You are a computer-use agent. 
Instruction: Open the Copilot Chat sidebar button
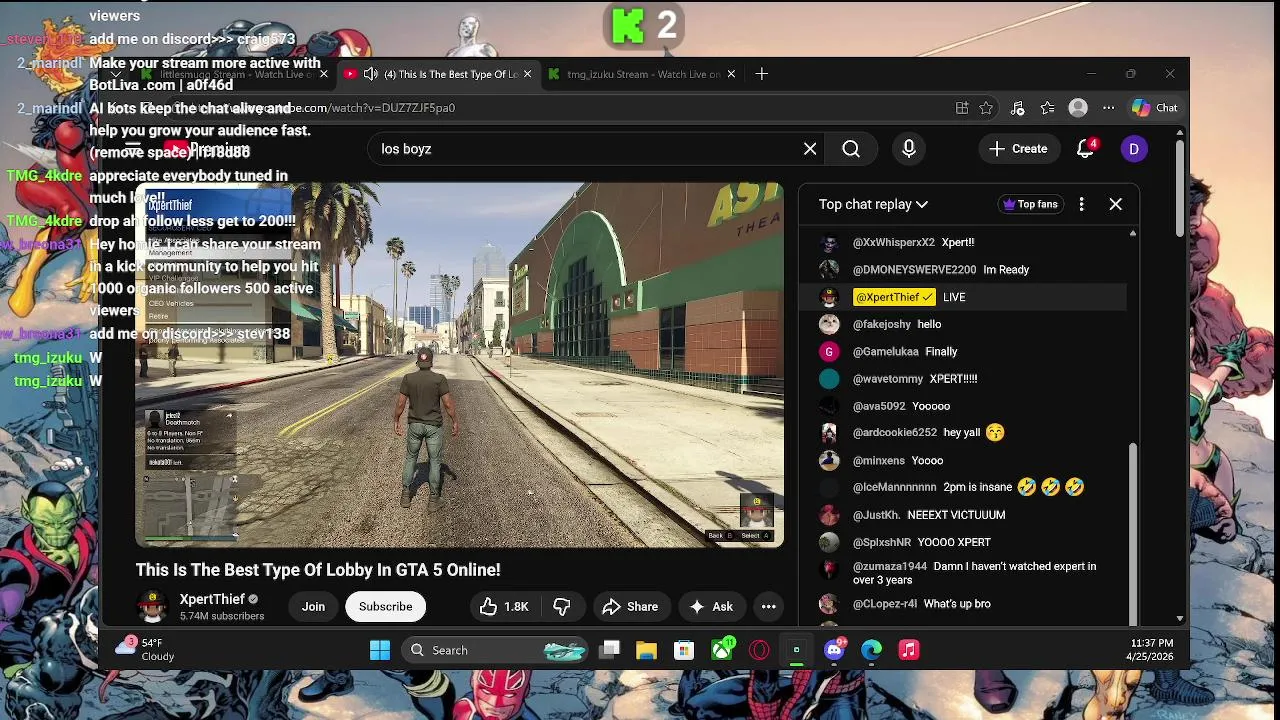click(1154, 108)
